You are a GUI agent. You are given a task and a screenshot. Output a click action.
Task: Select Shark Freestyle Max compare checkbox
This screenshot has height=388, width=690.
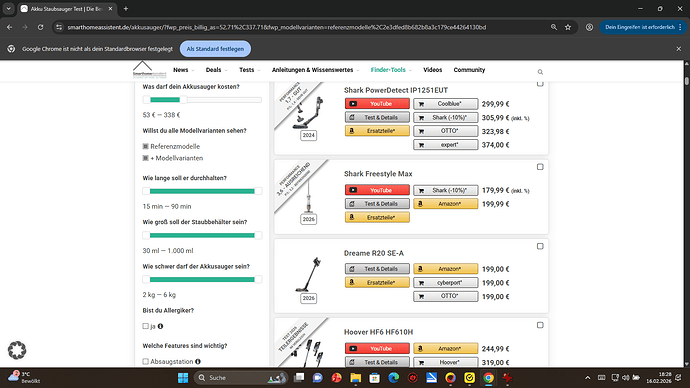pos(540,167)
